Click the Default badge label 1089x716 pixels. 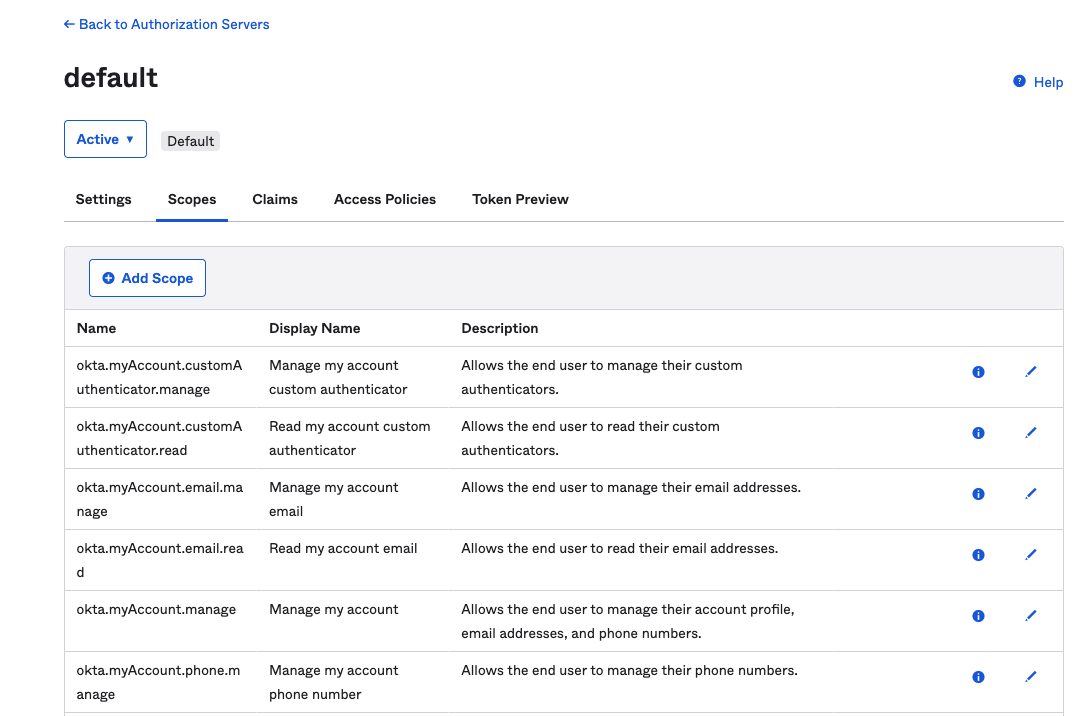(190, 141)
